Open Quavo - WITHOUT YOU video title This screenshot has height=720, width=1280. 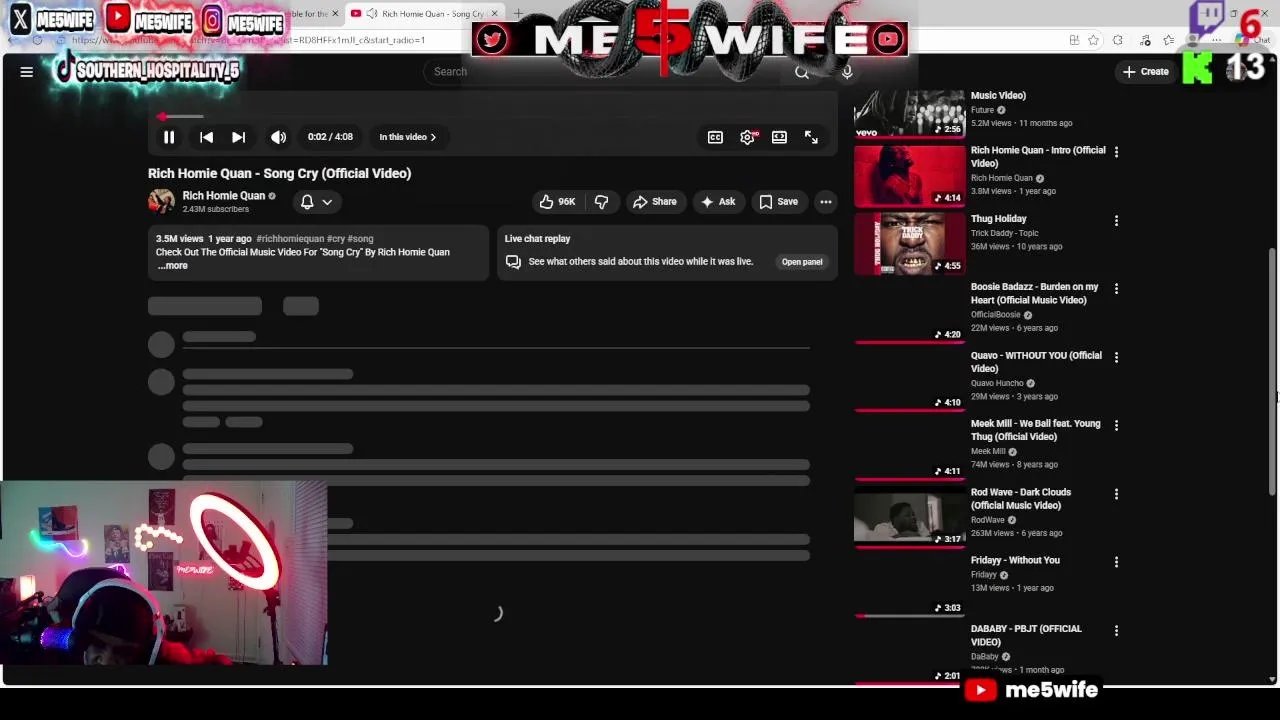point(1036,362)
